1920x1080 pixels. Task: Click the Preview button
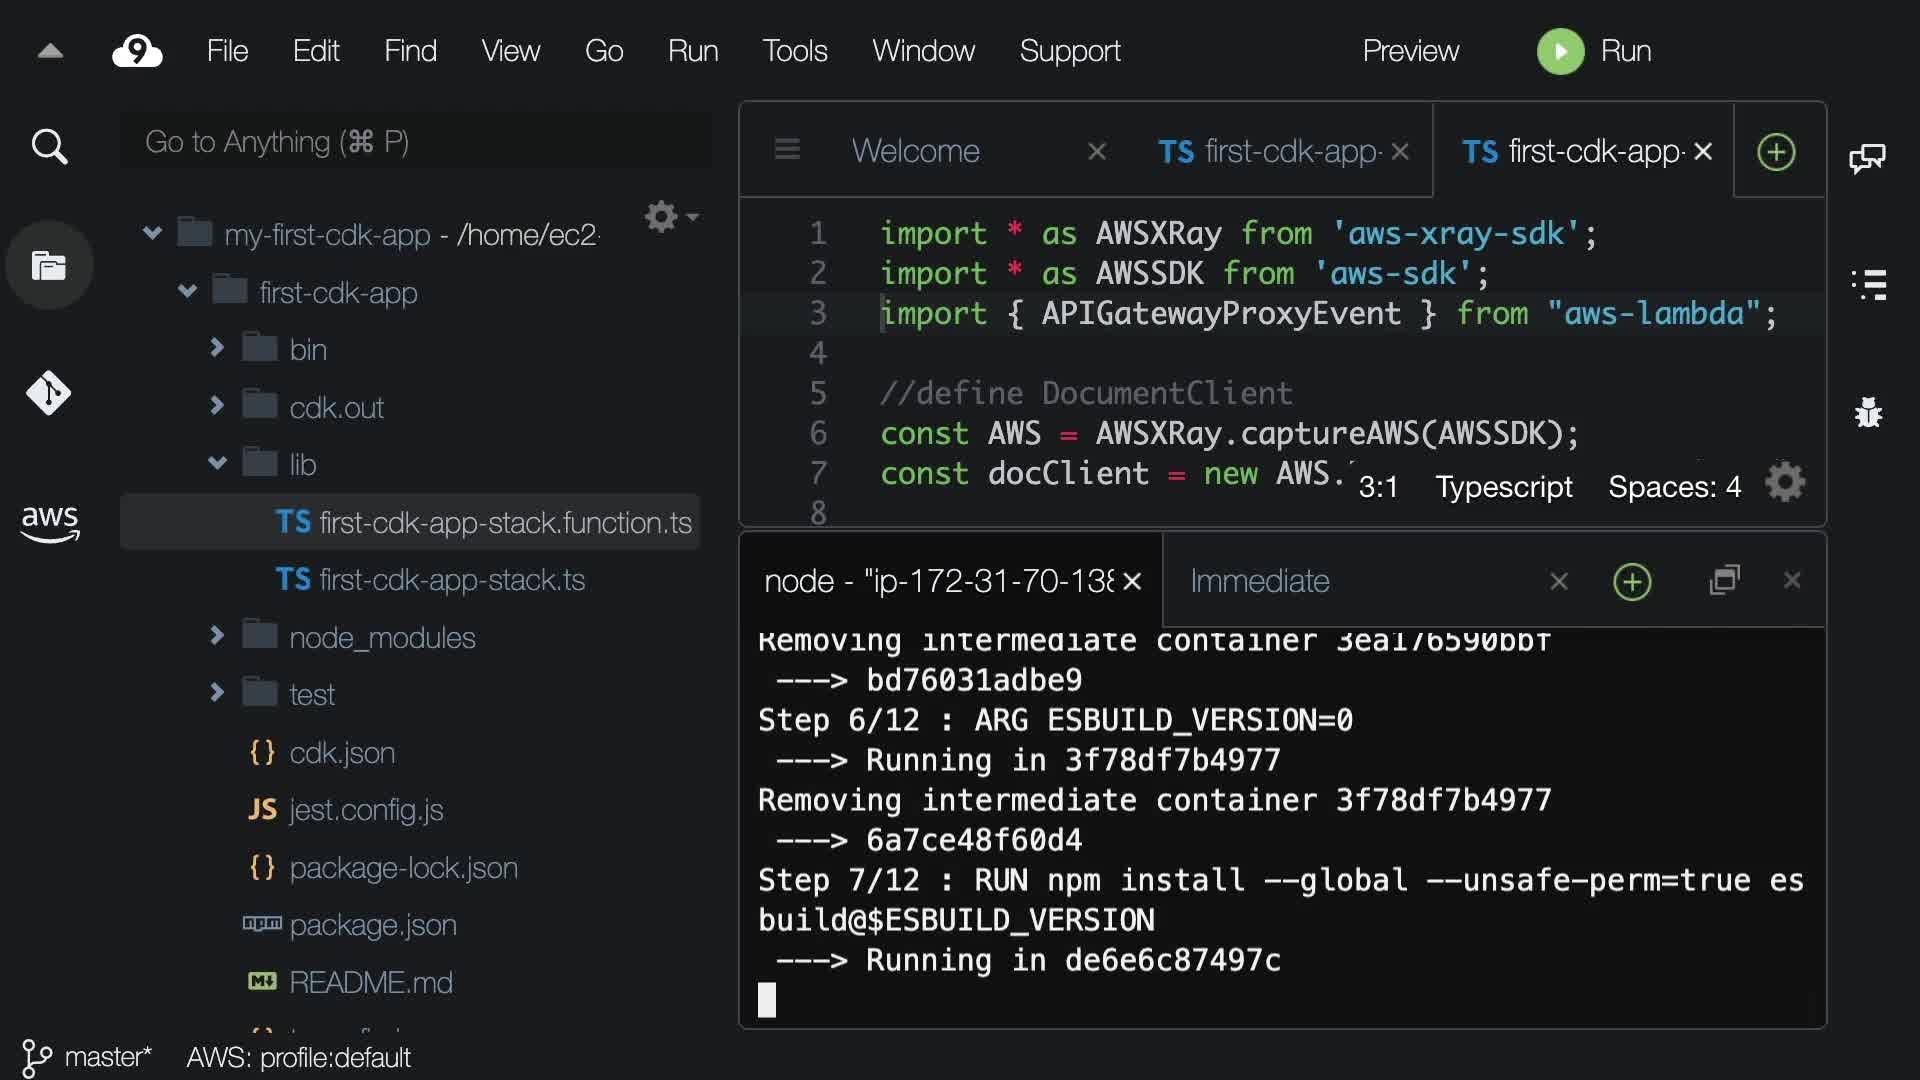click(x=1410, y=51)
